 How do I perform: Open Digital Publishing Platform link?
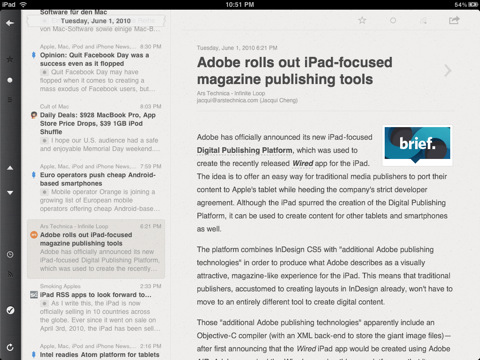tap(245, 150)
